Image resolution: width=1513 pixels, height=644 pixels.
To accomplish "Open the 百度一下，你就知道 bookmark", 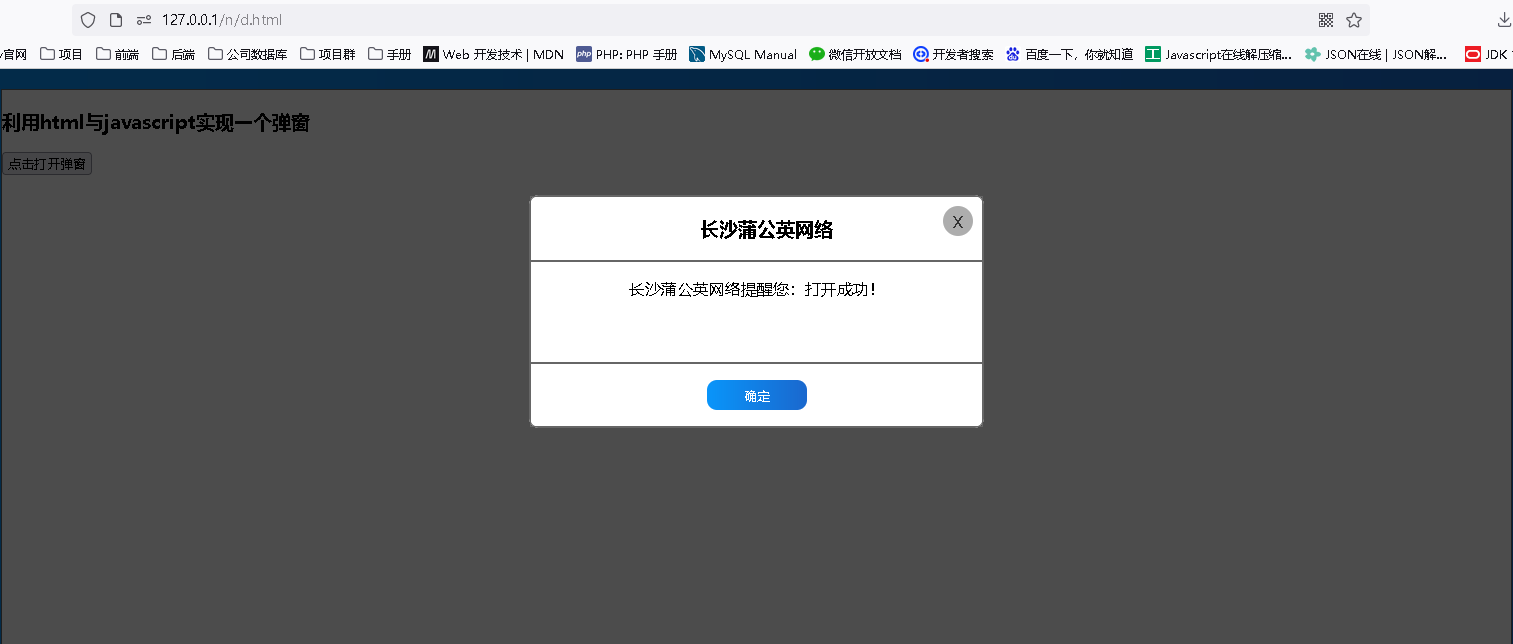I will click(x=1070, y=54).
